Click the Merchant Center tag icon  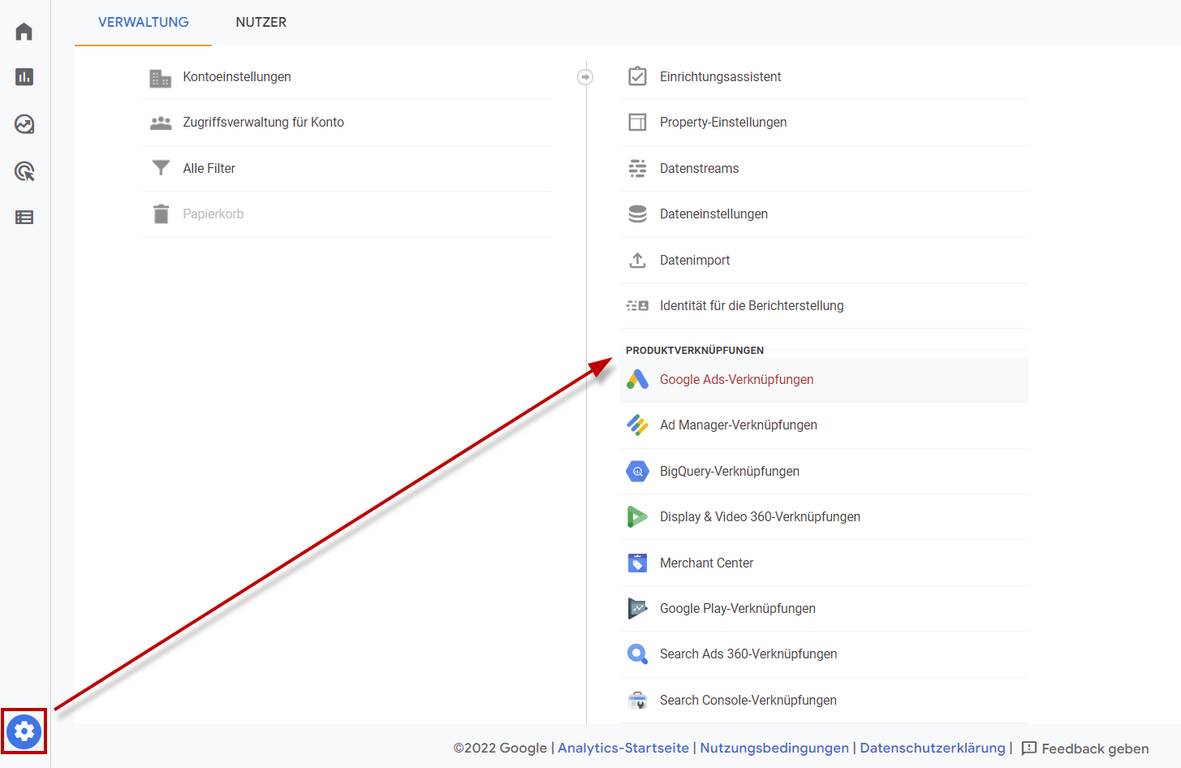(637, 562)
